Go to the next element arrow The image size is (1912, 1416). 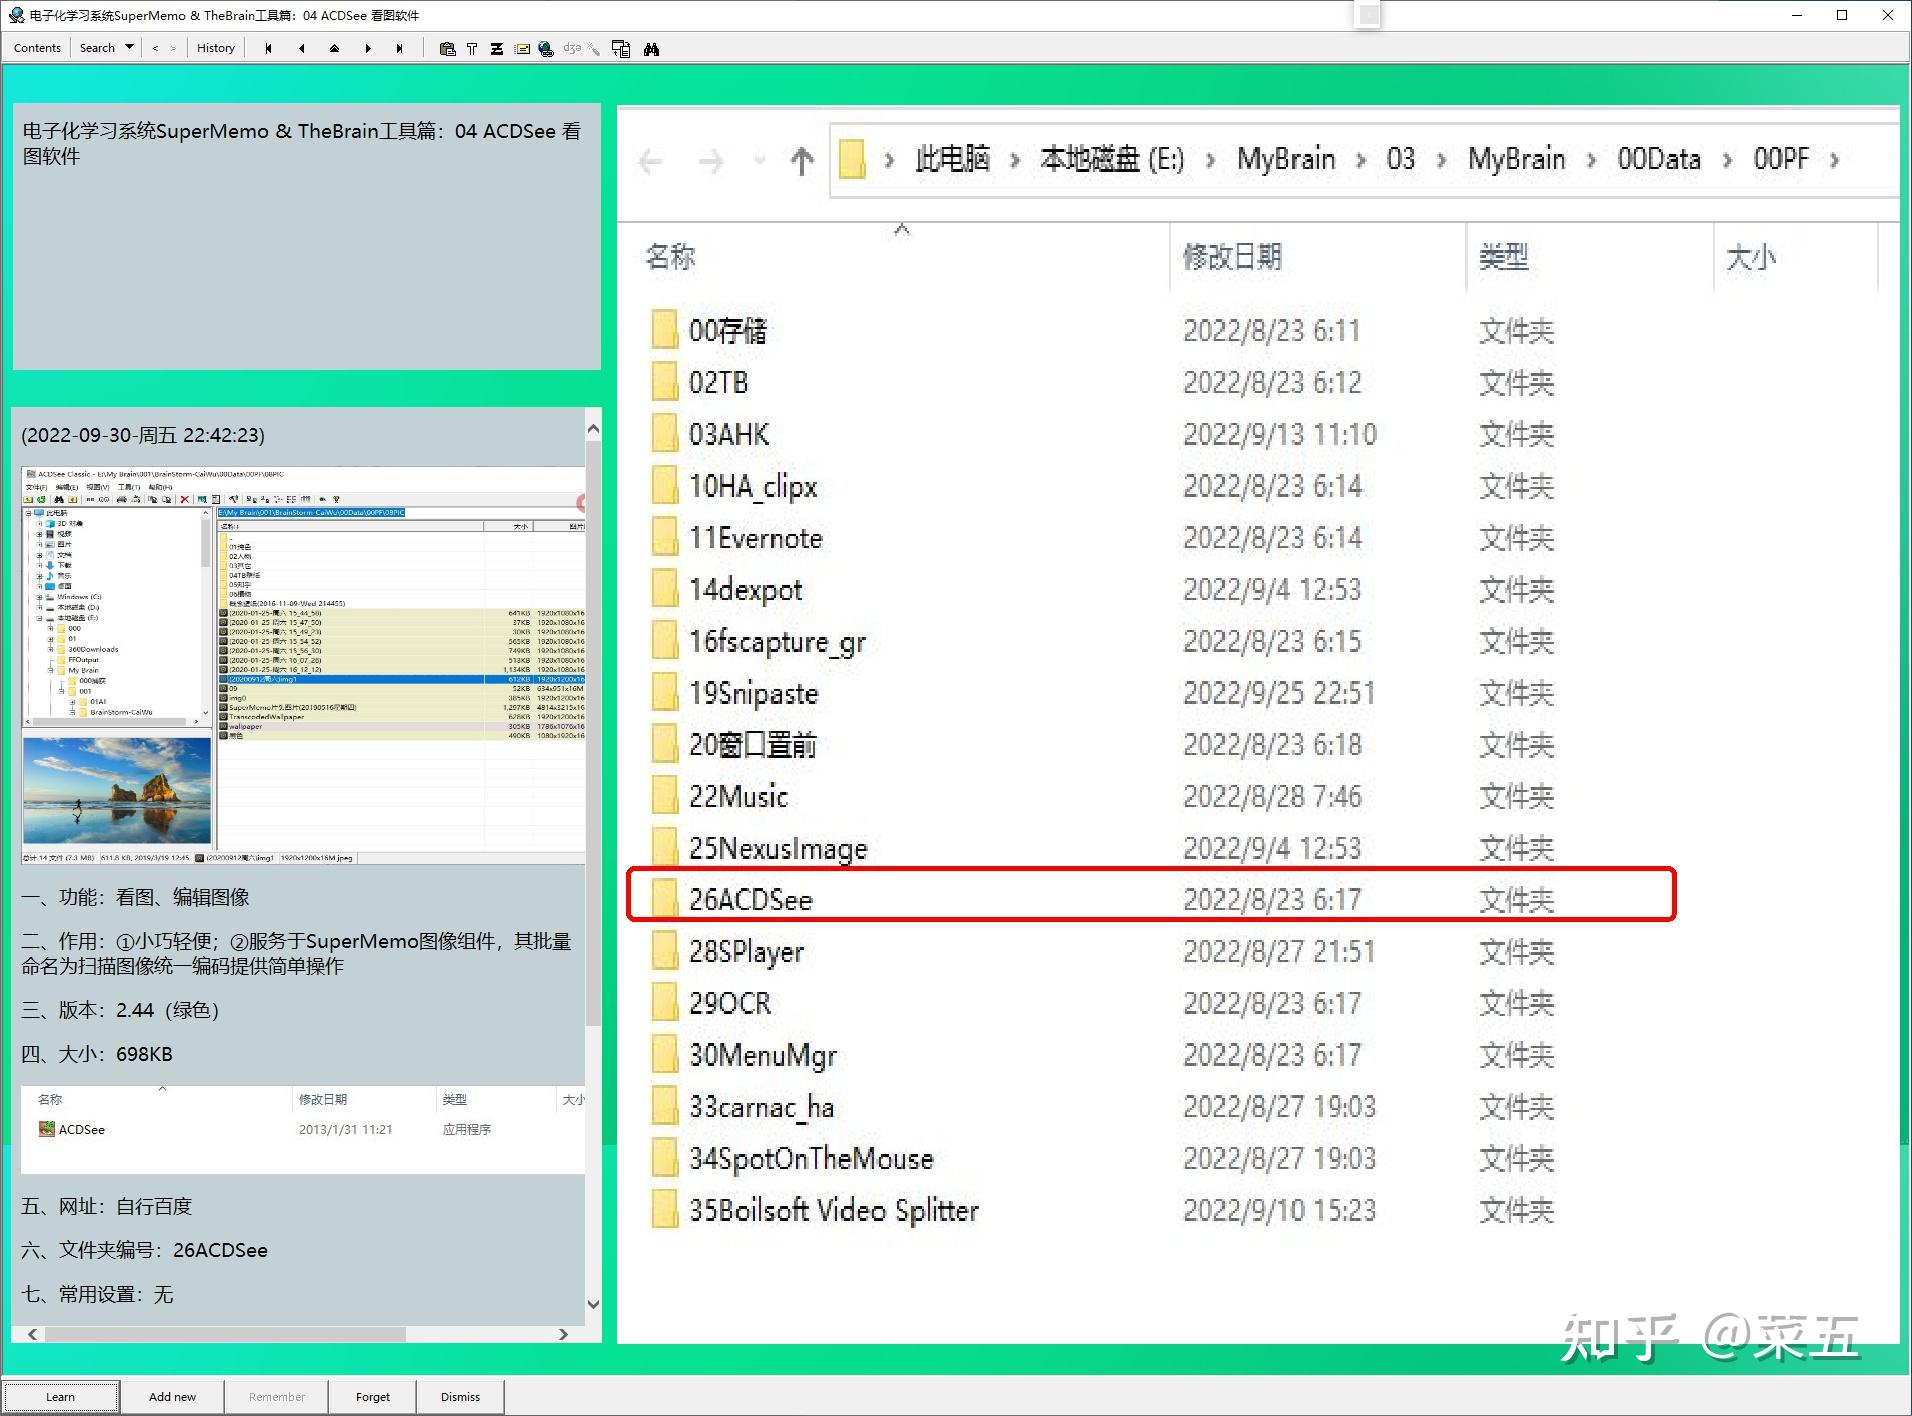[x=367, y=48]
